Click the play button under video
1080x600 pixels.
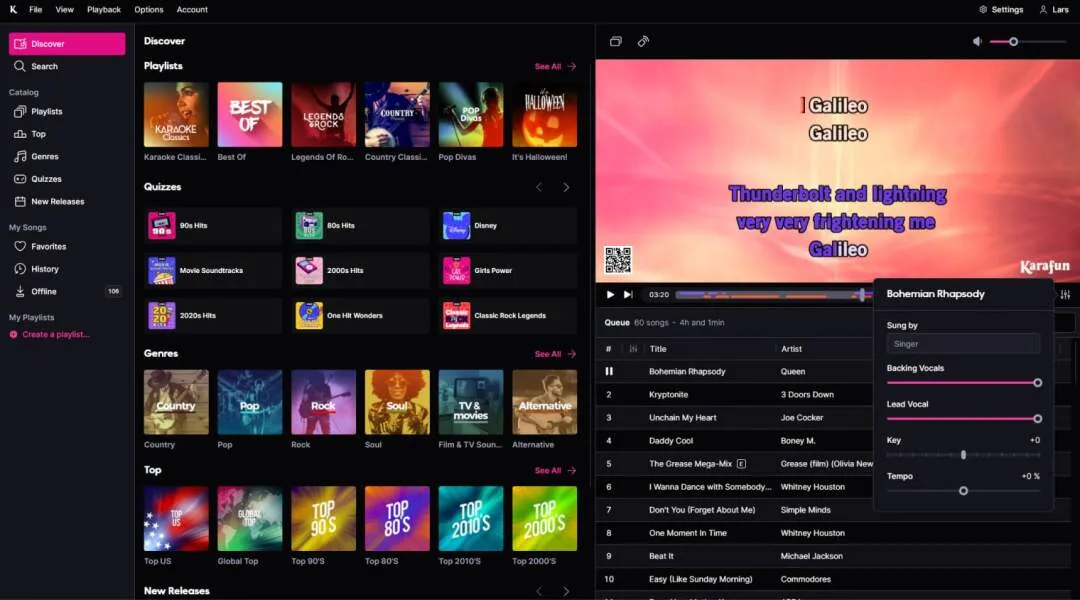pos(610,295)
